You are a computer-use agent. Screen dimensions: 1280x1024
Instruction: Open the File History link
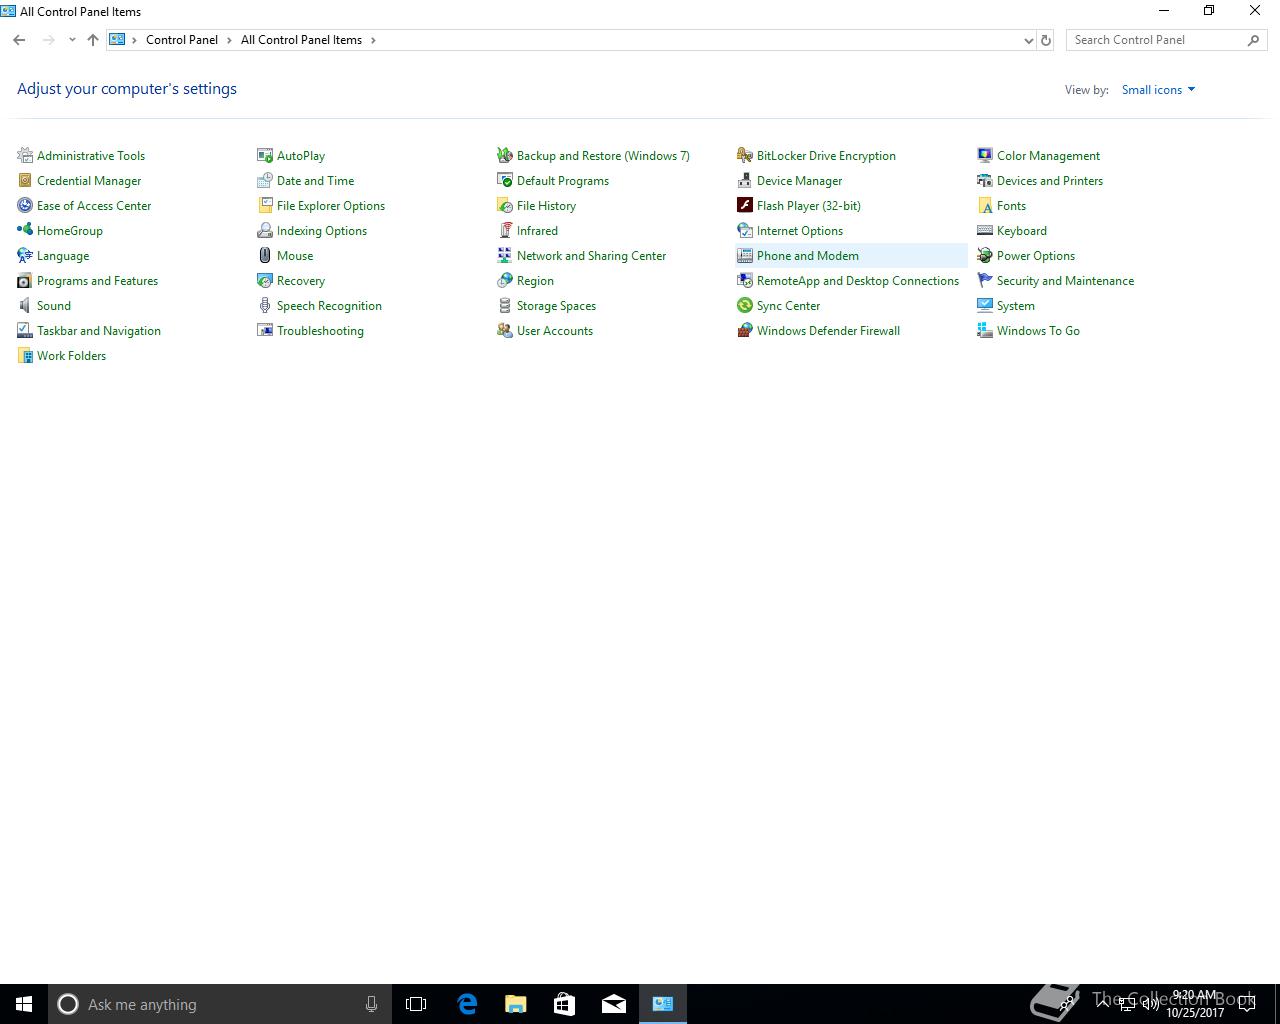(546, 205)
